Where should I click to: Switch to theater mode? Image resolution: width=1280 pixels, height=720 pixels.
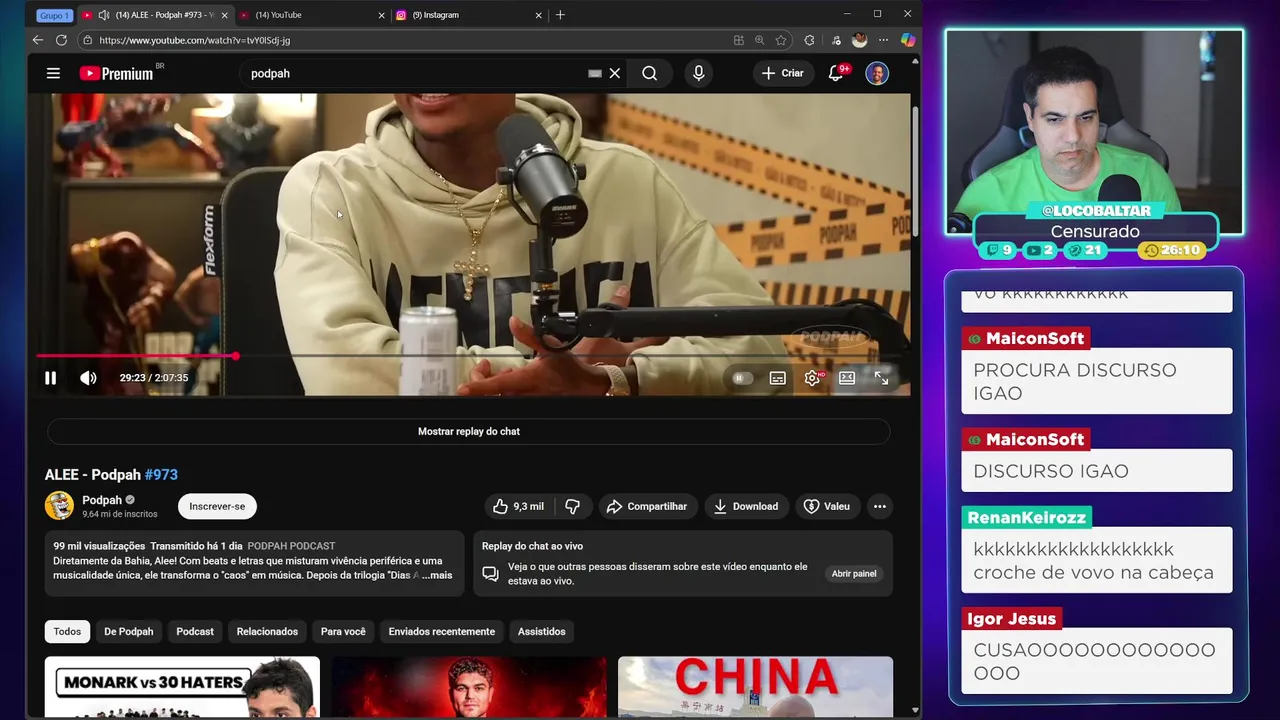(847, 378)
